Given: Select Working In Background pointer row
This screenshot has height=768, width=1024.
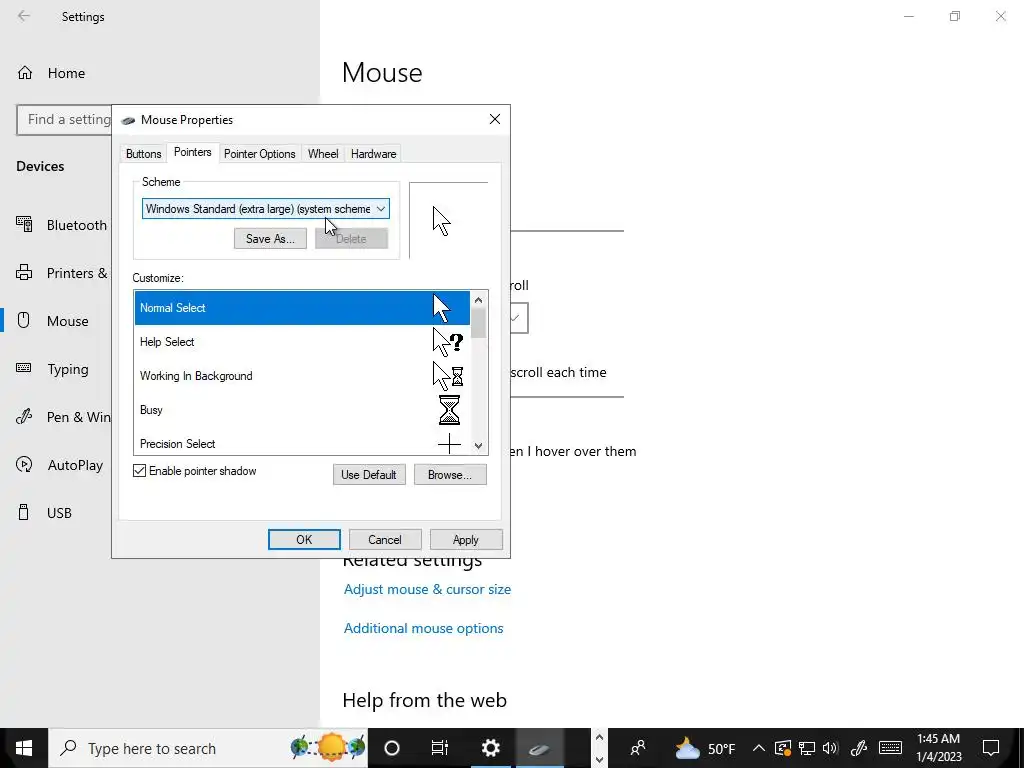Looking at the screenshot, I should point(302,376).
